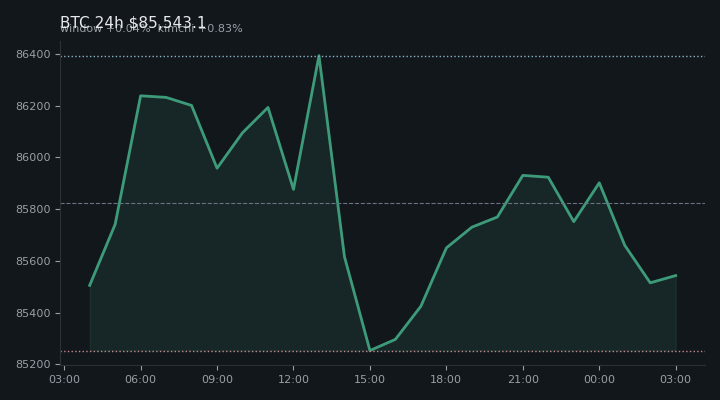Select the 21:00 time axis label

tap(523, 379)
